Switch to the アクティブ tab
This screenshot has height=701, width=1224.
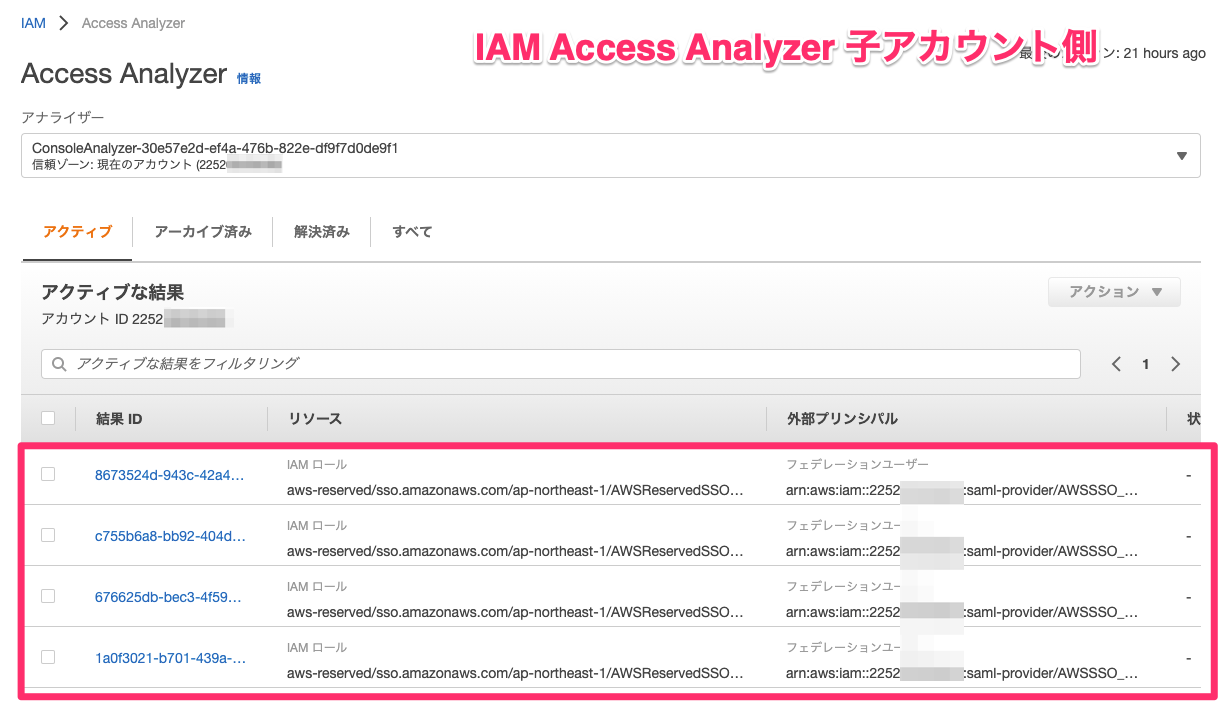click(x=77, y=232)
